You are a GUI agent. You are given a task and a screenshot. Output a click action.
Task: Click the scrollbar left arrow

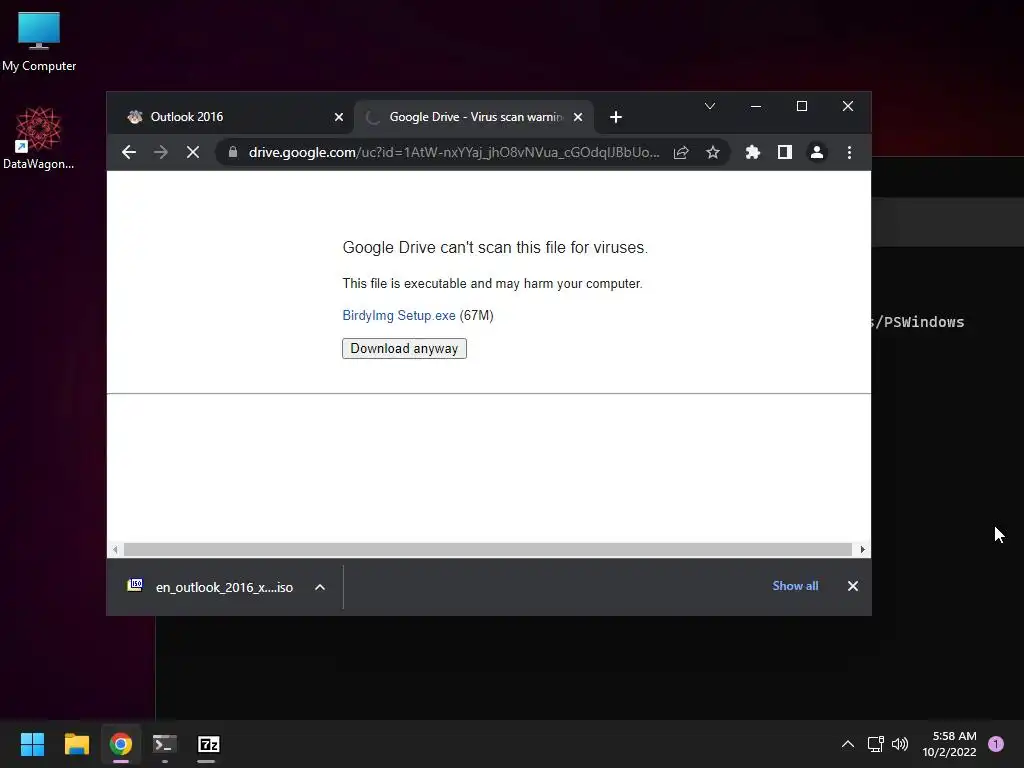click(115, 550)
